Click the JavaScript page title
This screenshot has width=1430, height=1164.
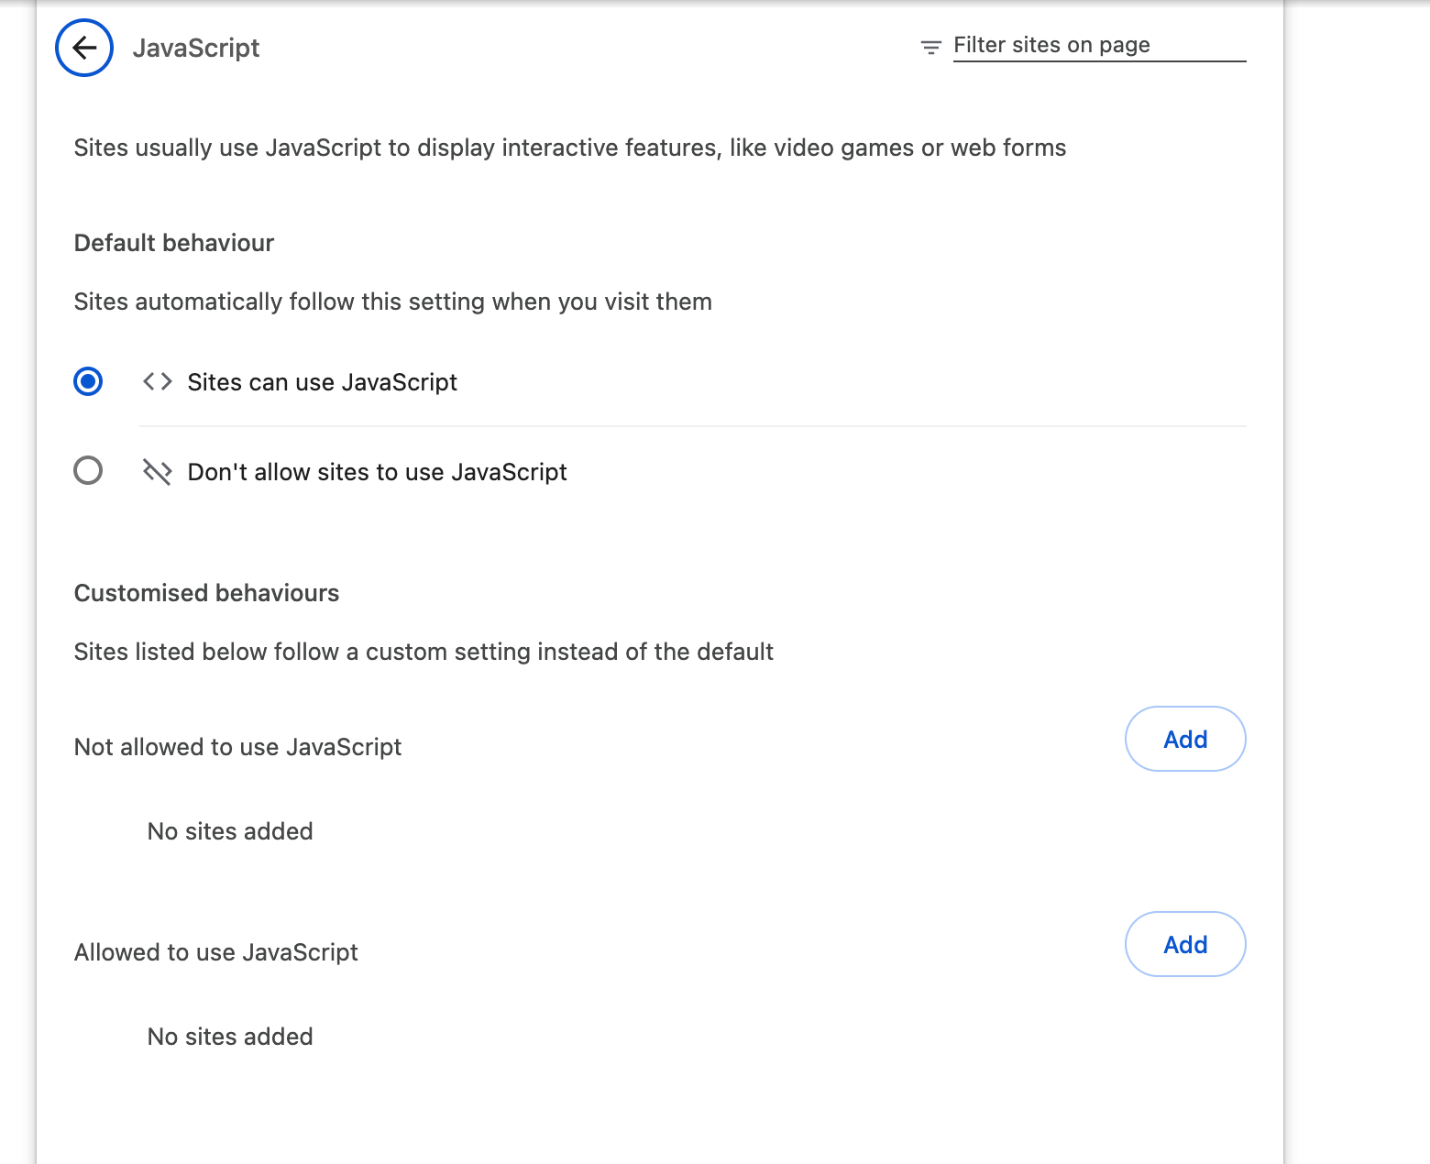pyautogui.click(x=196, y=48)
